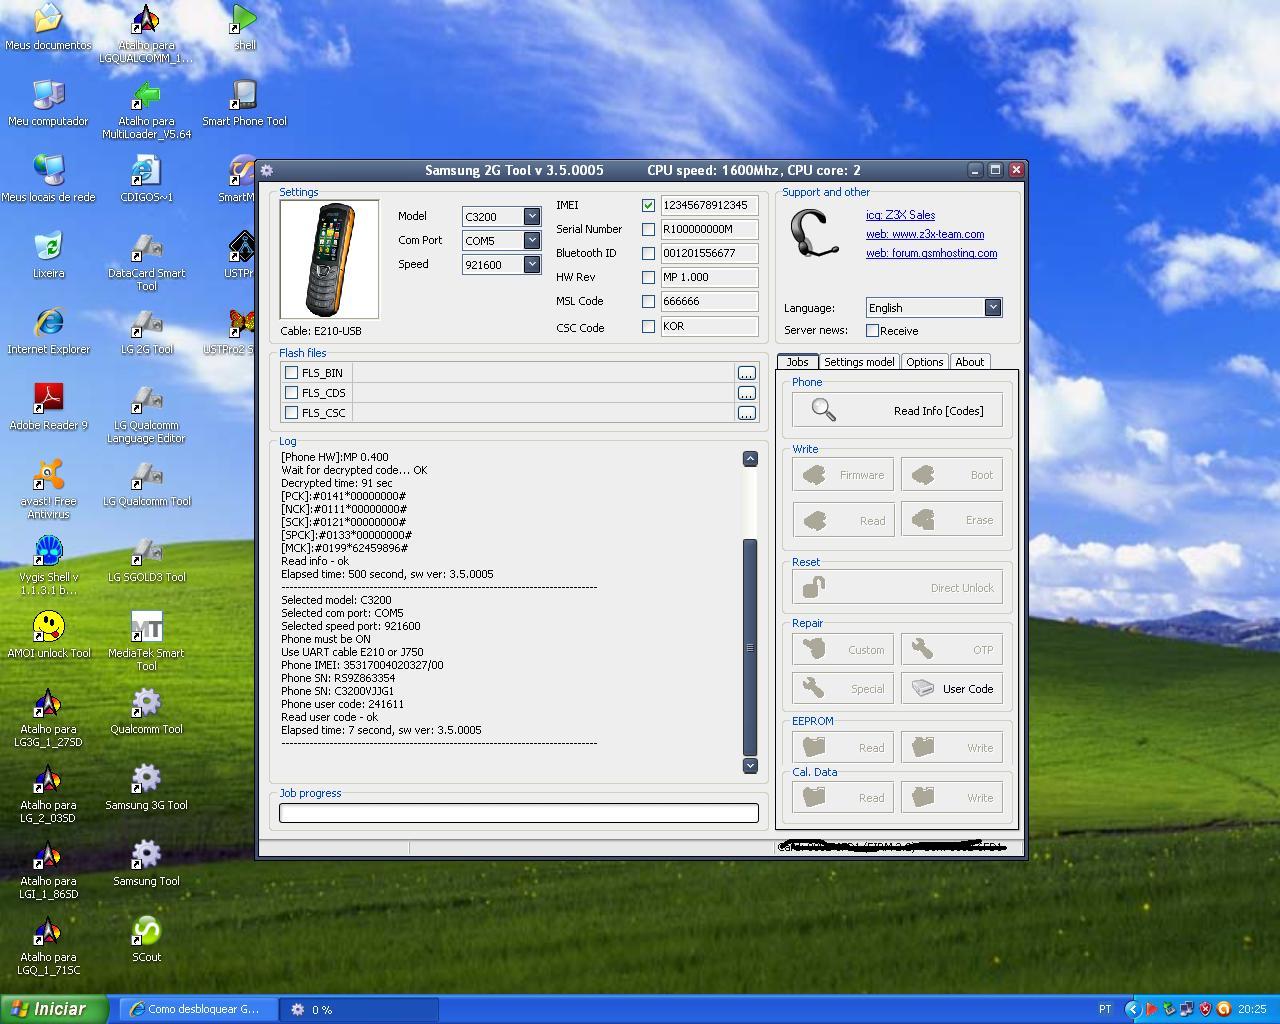Open the Language dropdown

click(x=992, y=307)
